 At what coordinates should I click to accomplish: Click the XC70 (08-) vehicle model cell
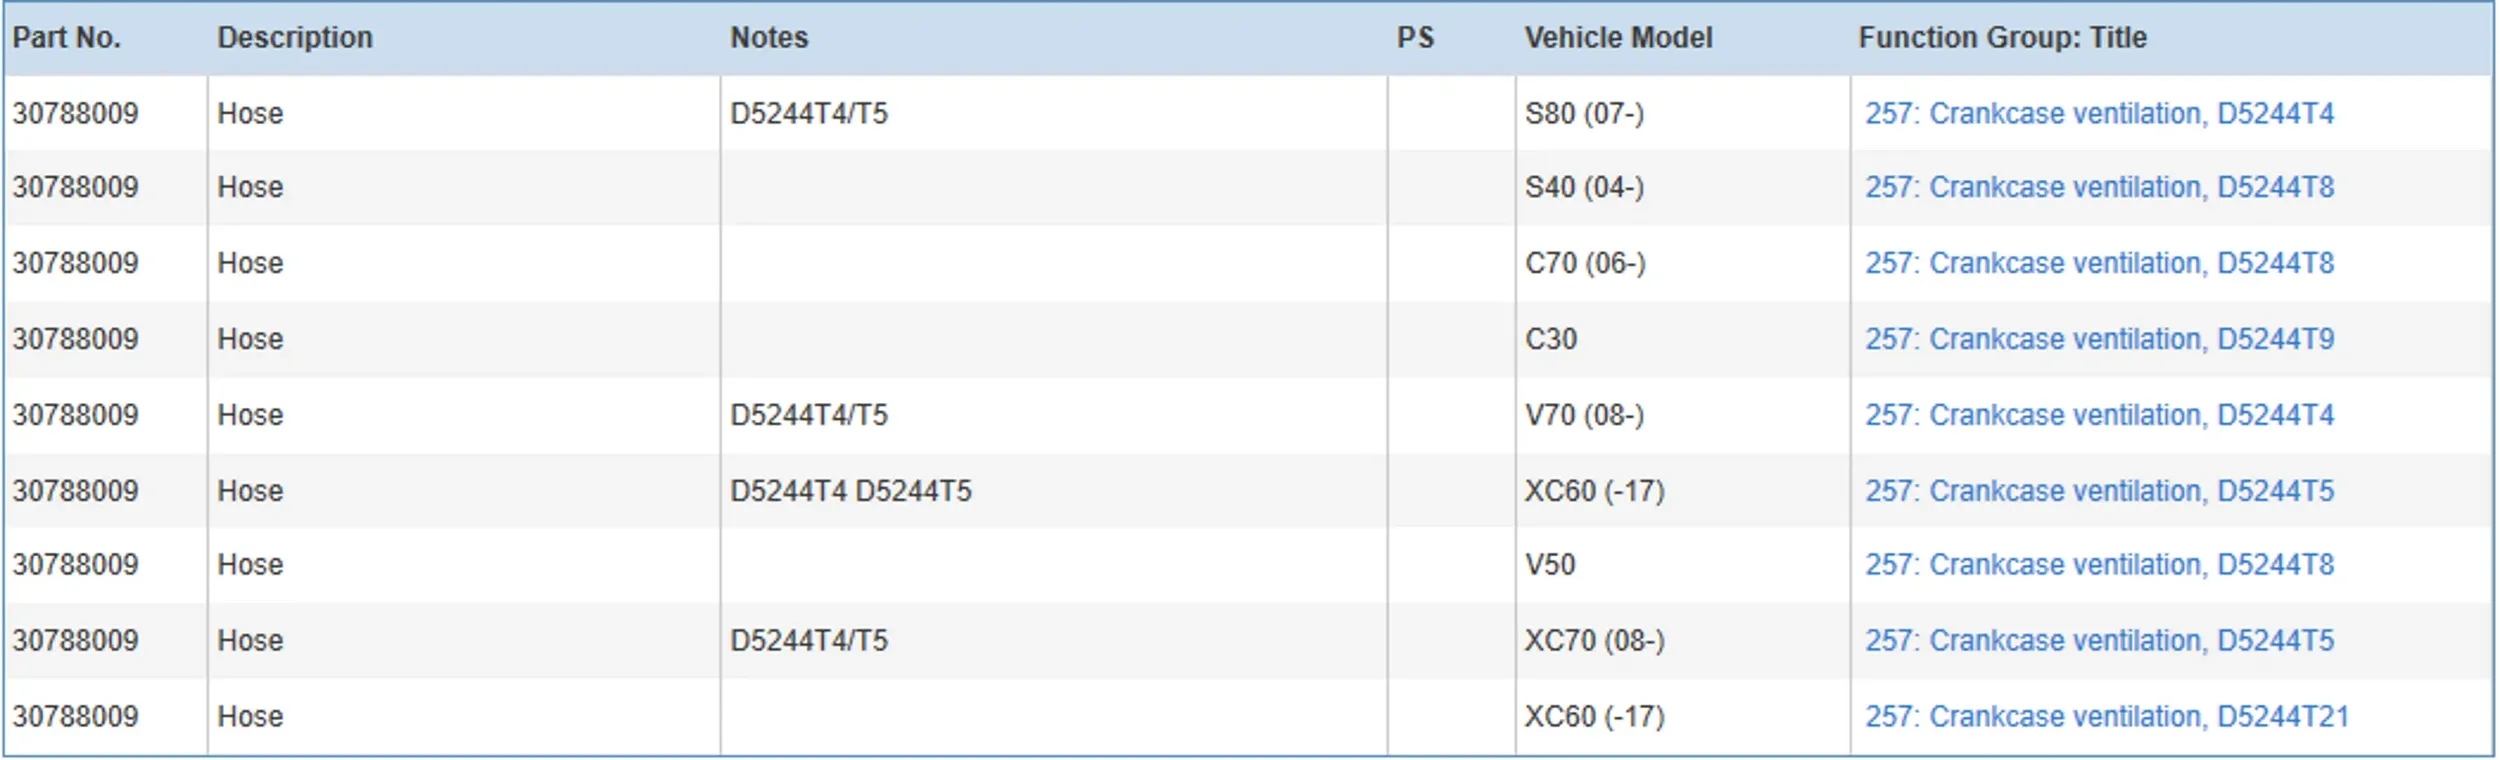pyautogui.click(x=1594, y=641)
